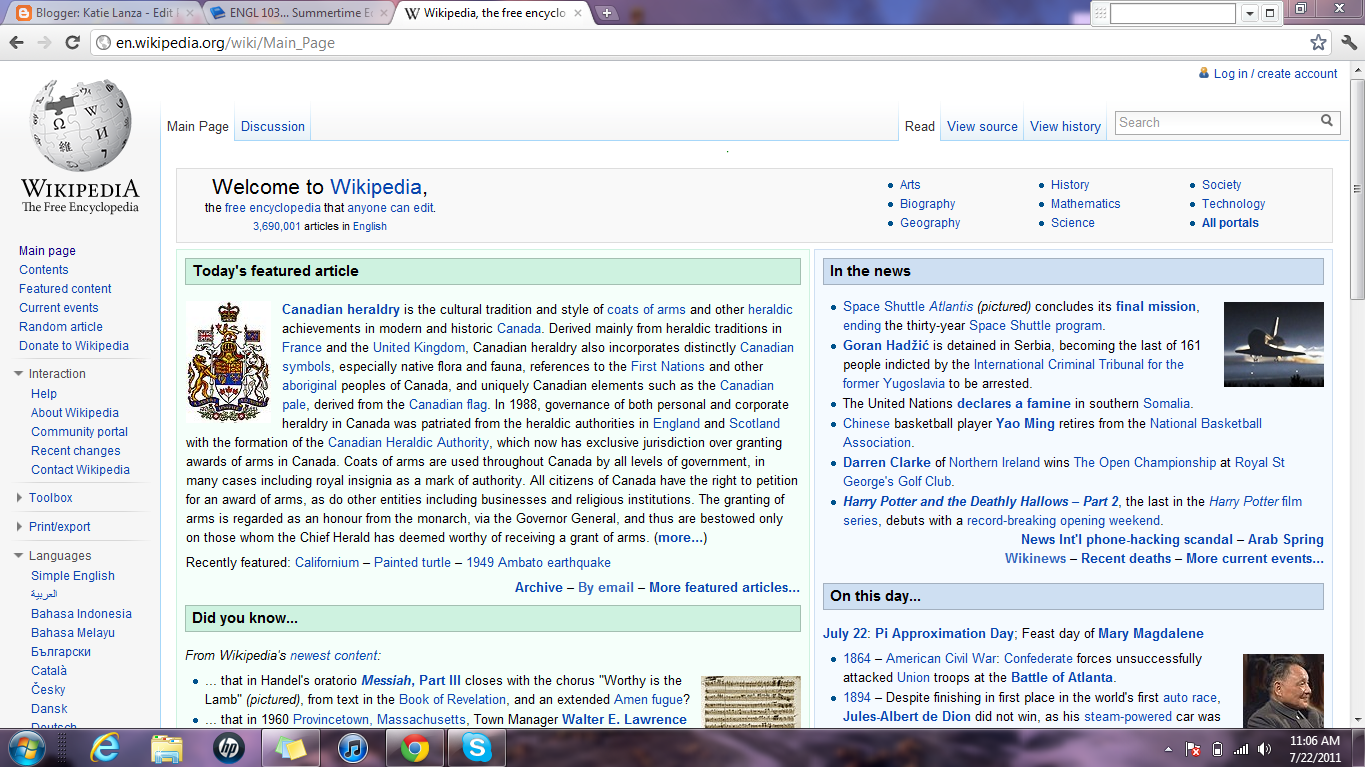Open the Featured content sidebar link
Viewport: 1365px width, 767px height.
(x=65, y=289)
